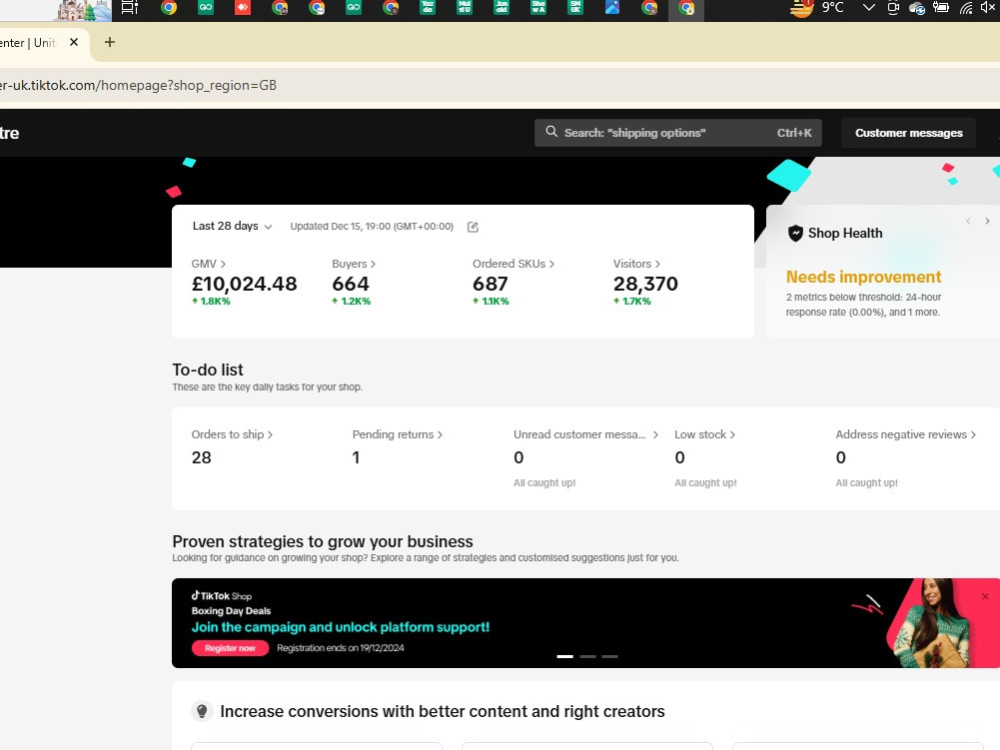The image size is (1000, 750).
Task: Click the Shop Health heading
Action: (x=845, y=233)
